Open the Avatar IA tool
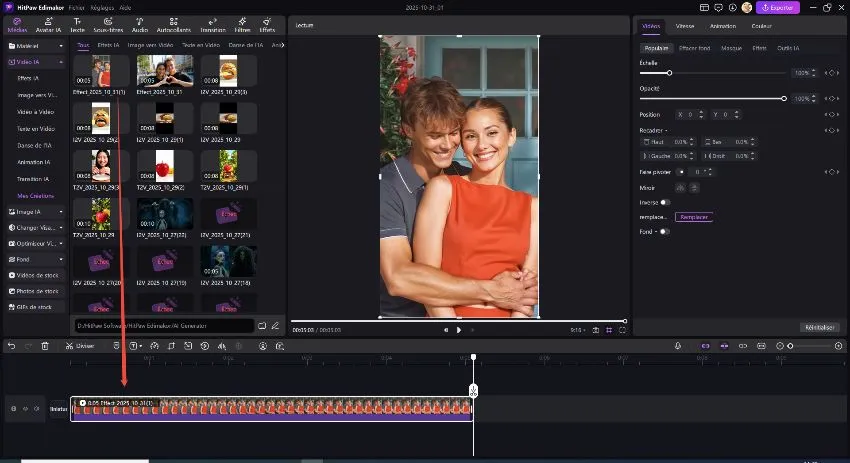850x463 pixels. (x=47, y=24)
